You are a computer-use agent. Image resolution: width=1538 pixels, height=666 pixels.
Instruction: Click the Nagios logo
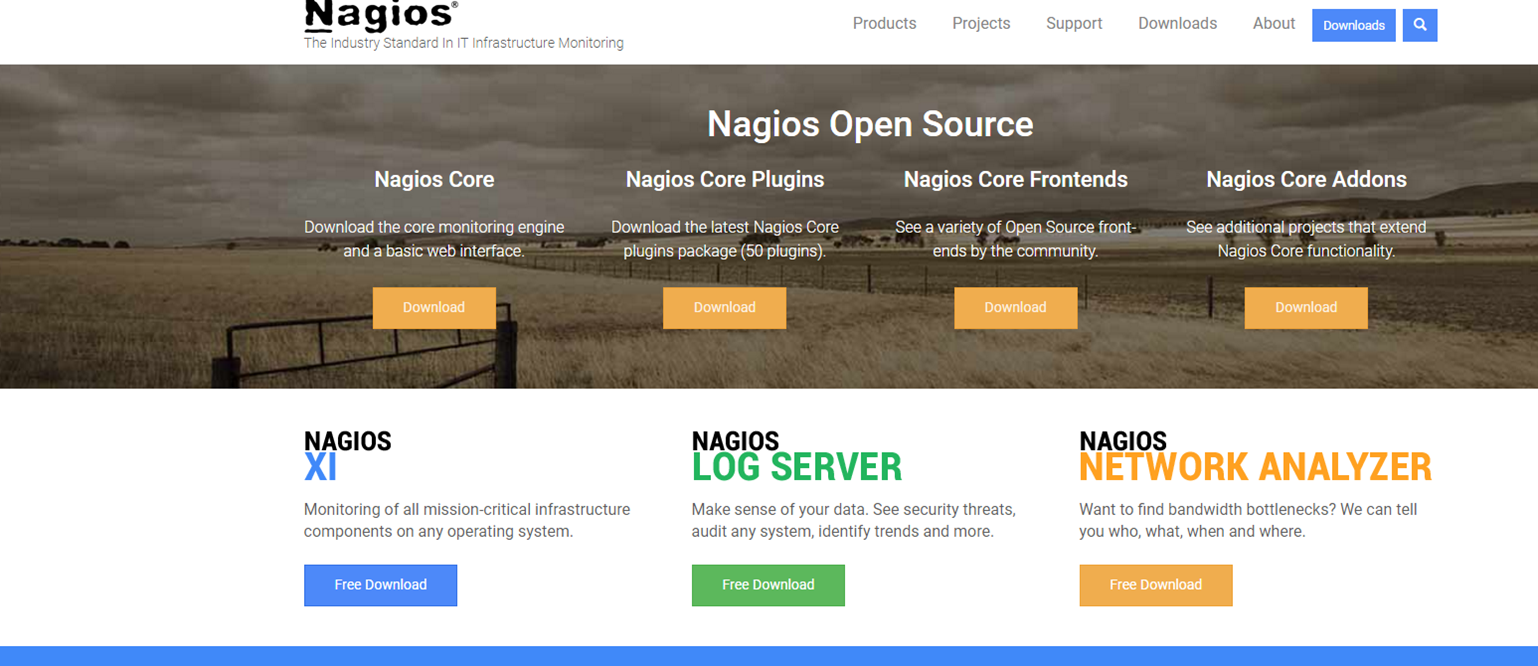click(x=381, y=16)
